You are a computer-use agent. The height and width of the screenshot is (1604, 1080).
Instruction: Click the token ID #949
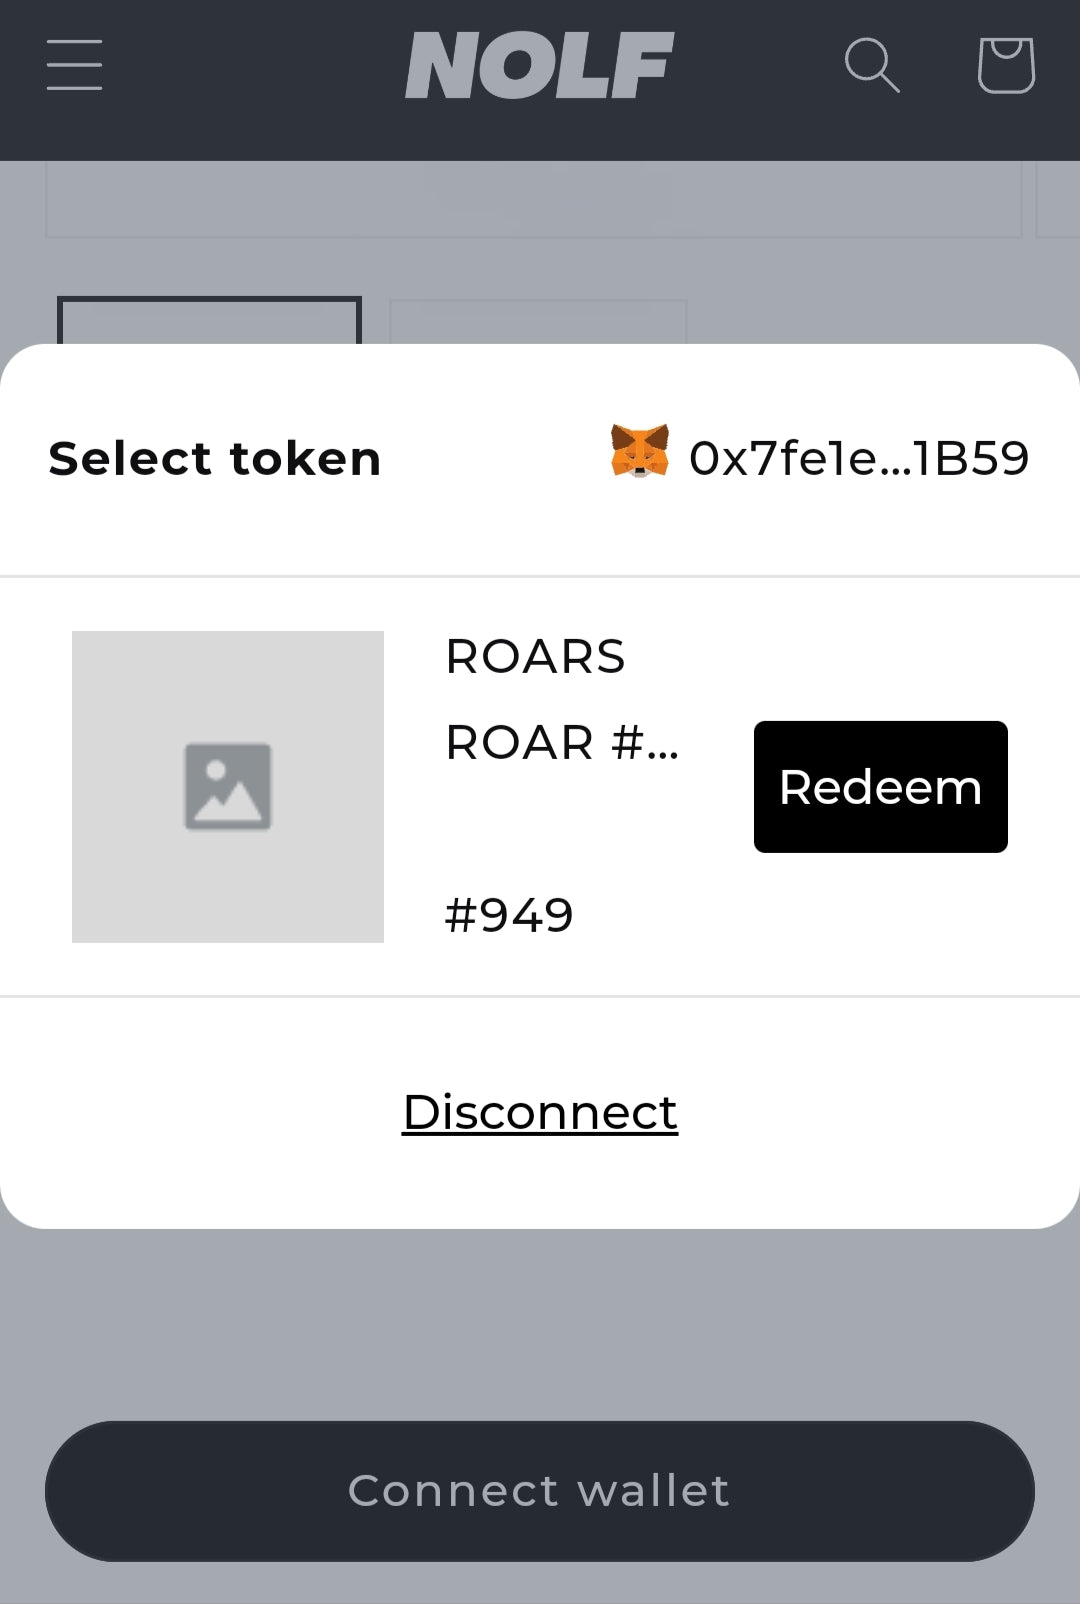coord(509,915)
